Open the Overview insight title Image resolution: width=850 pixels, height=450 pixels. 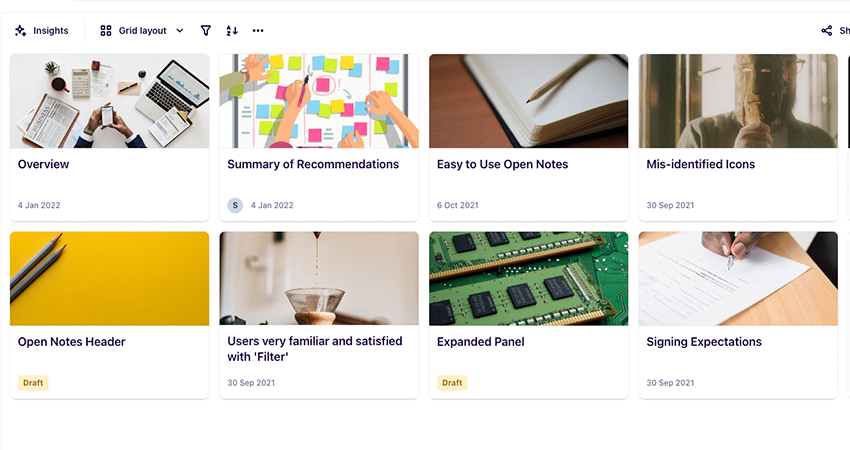[44, 164]
